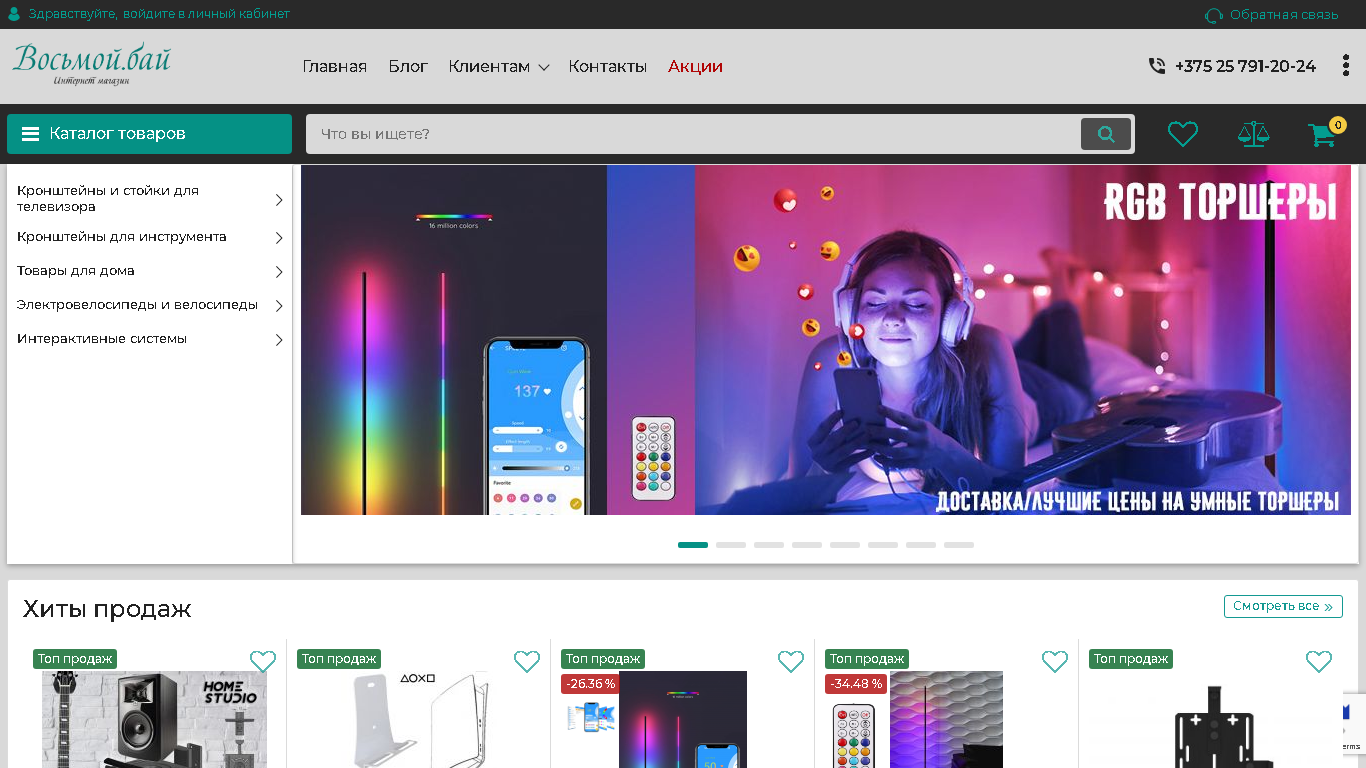
Task: Click the headset feedback icon
Action: [1214, 15]
